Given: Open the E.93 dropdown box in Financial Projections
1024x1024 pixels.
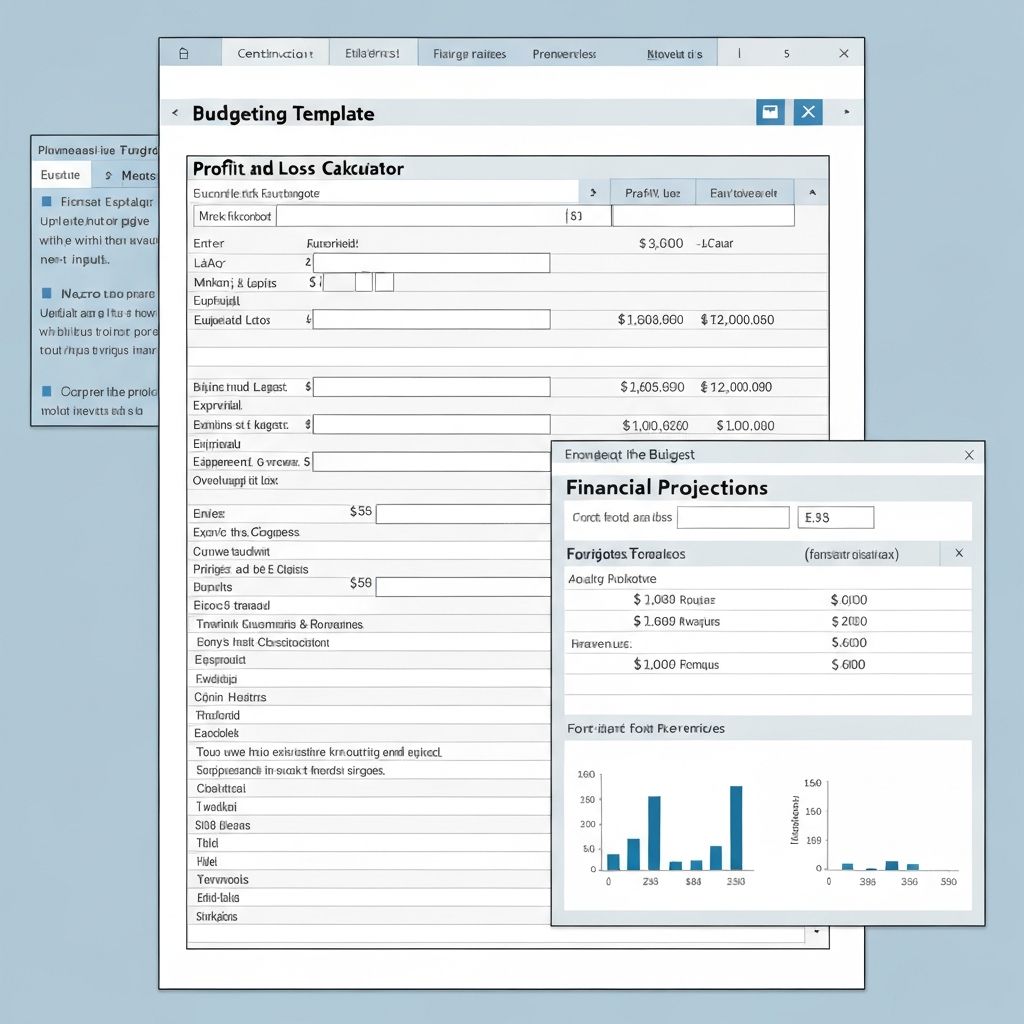Looking at the screenshot, I should (x=836, y=518).
